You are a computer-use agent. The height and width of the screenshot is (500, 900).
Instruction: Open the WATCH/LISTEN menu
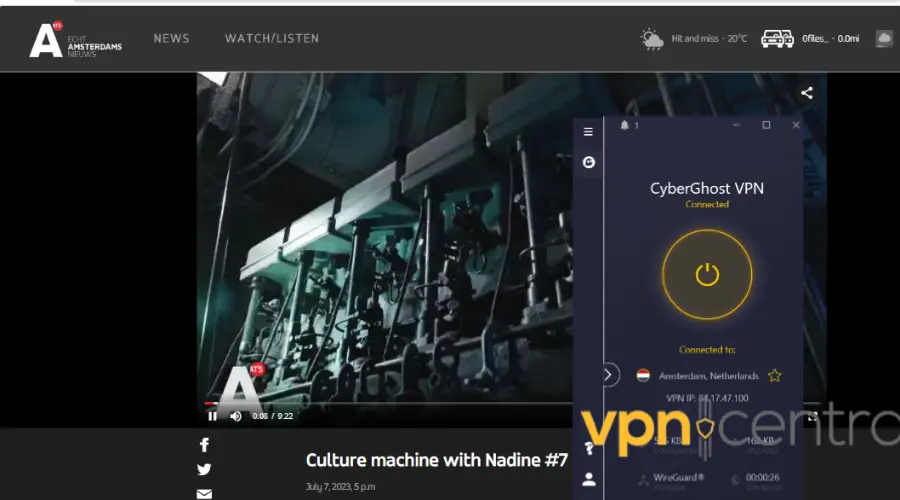[271, 38]
